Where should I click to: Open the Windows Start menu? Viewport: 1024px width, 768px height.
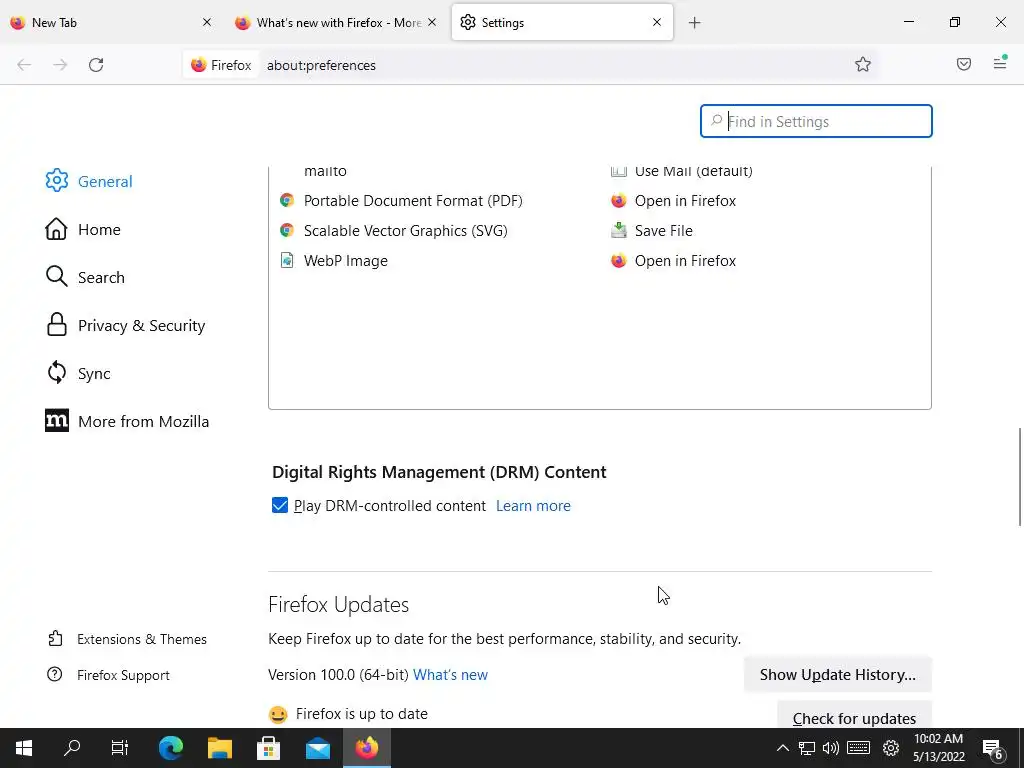click(x=24, y=748)
